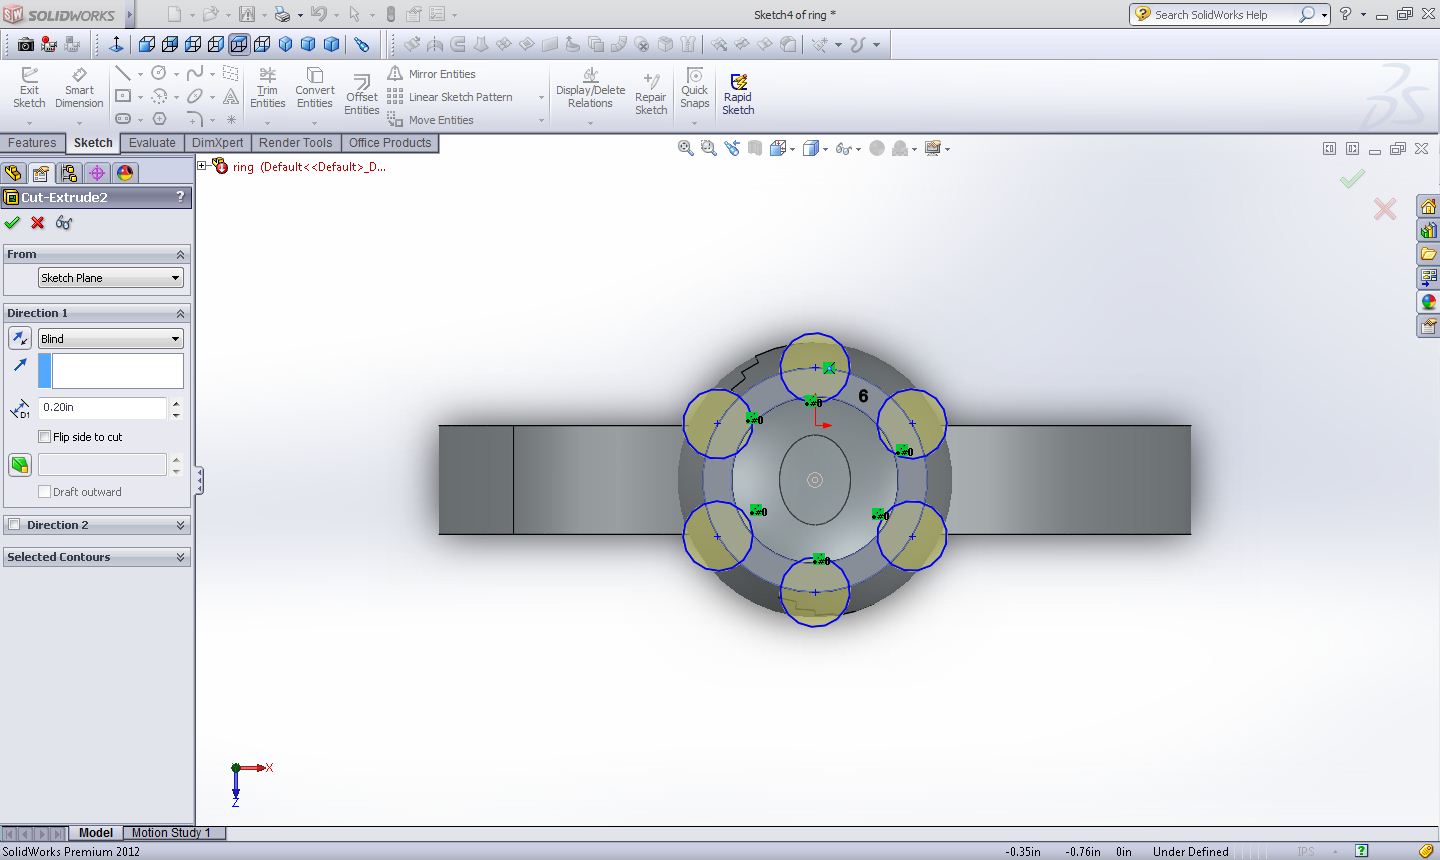Expand Selected Contours section
This screenshot has height=860, width=1440.
181,558
